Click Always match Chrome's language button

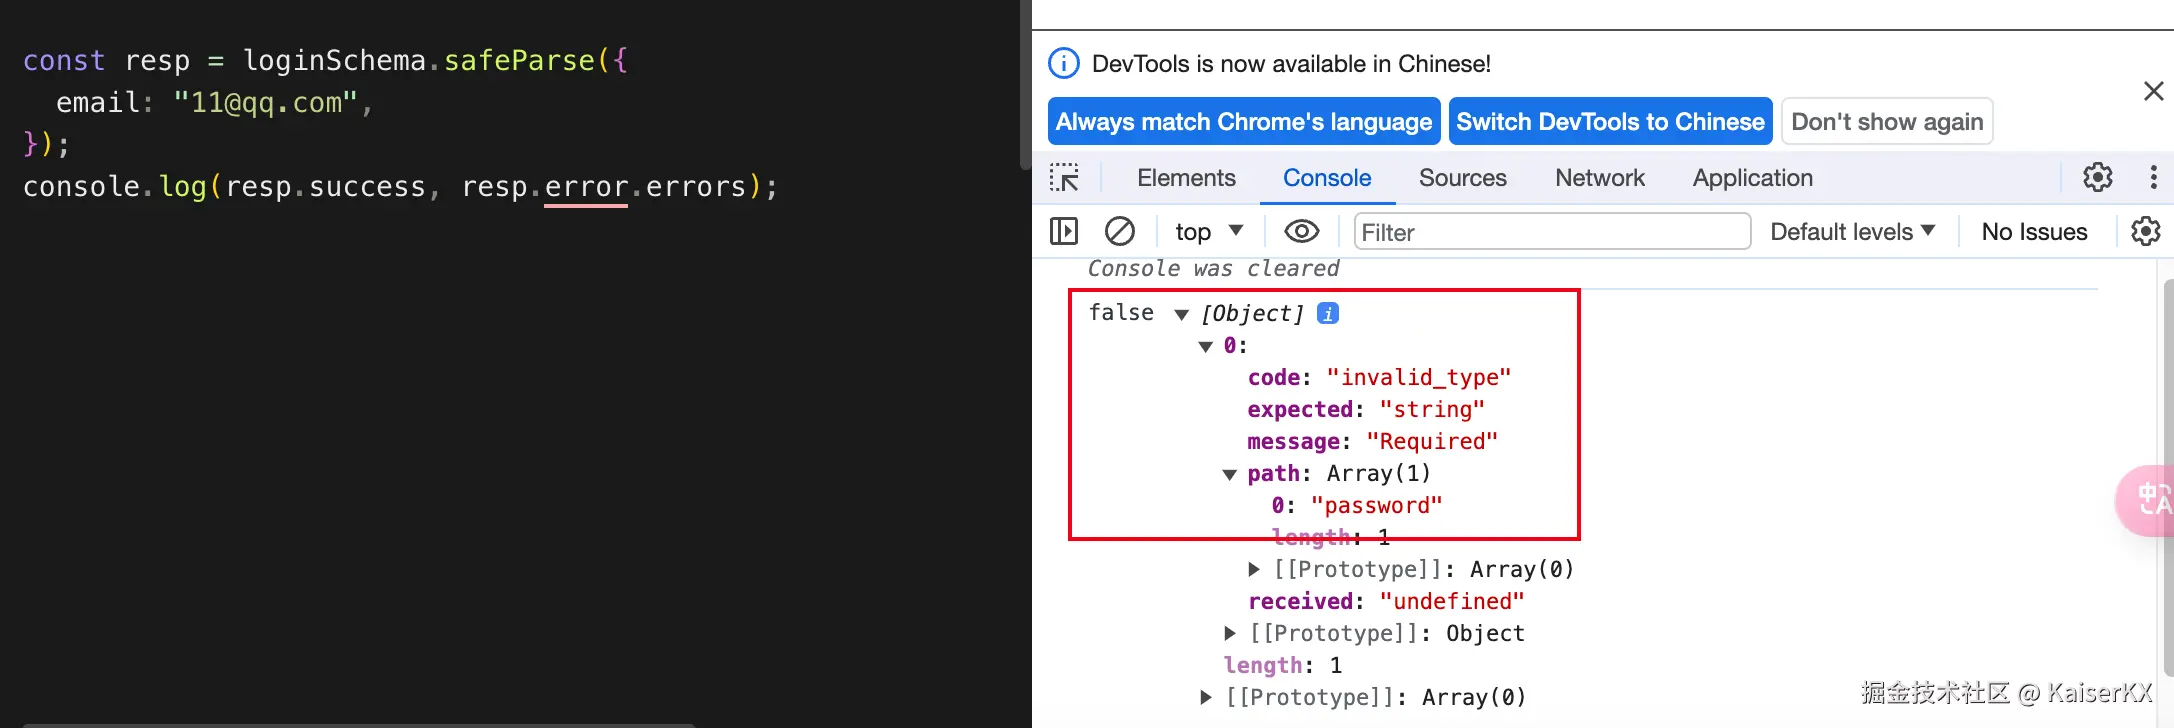coord(1244,121)
